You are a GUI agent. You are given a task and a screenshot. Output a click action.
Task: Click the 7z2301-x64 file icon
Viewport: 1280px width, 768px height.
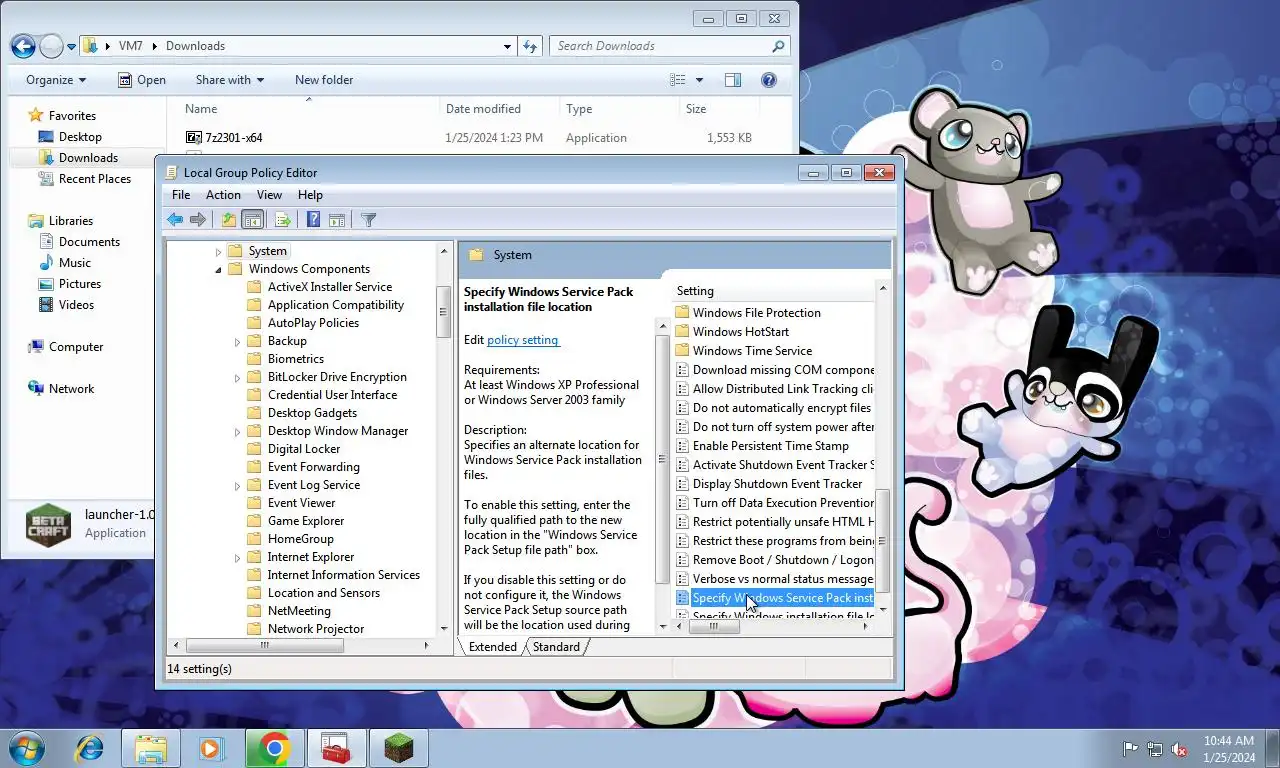[194, 138]
